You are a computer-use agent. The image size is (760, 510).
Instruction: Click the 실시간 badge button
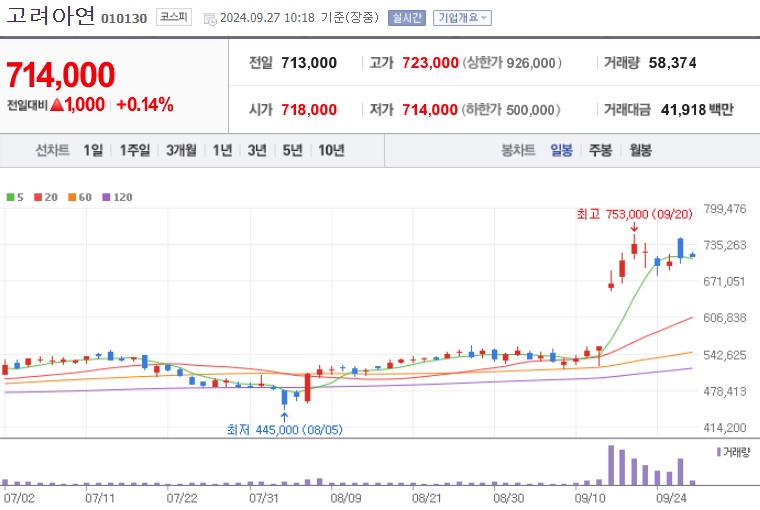[x=407, y=18]
